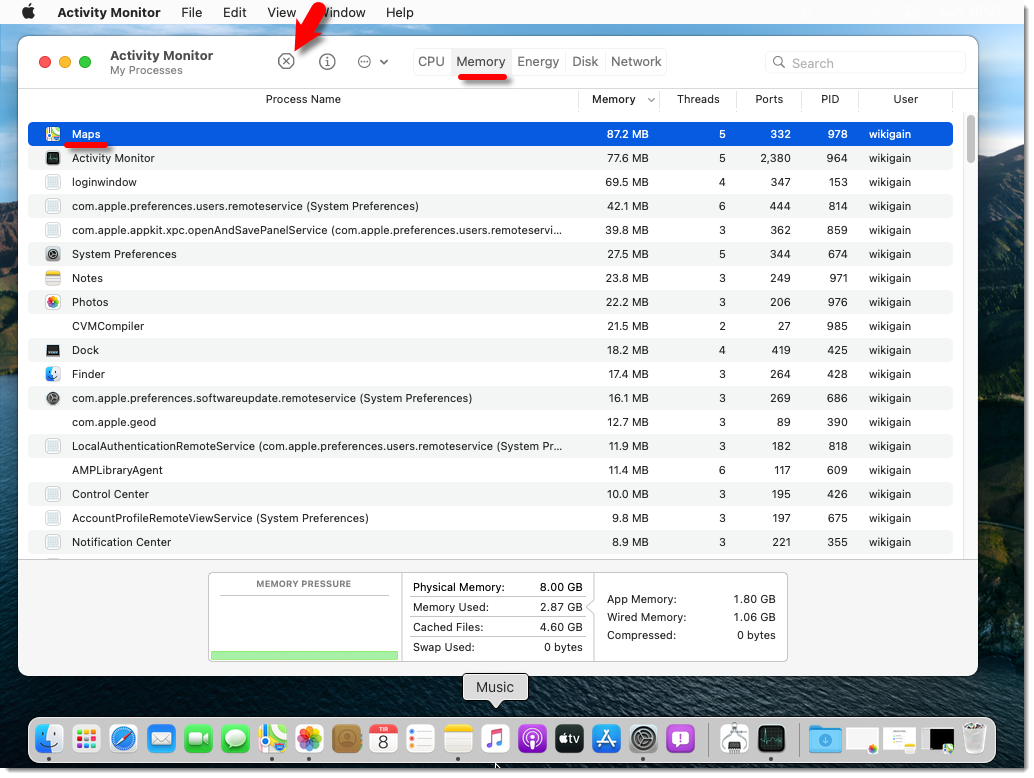Switch to the Memory tab
The width and height of the screenshot is (1034, 778).
click(x=481, y=61)
